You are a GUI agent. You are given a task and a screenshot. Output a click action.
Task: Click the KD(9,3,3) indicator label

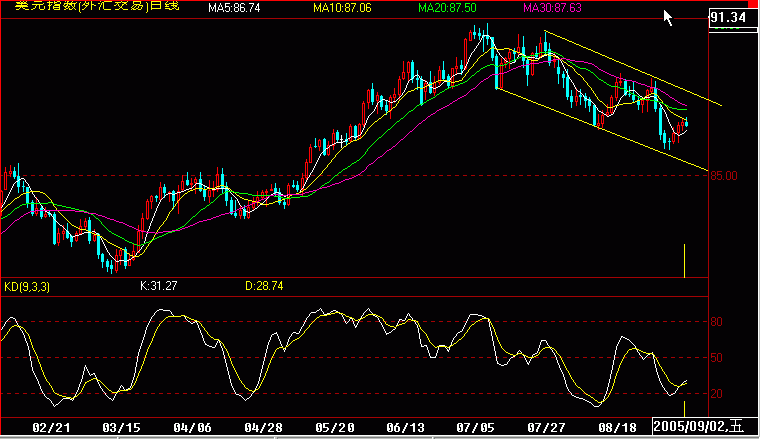pyautogui.click(x=27, y=287)
